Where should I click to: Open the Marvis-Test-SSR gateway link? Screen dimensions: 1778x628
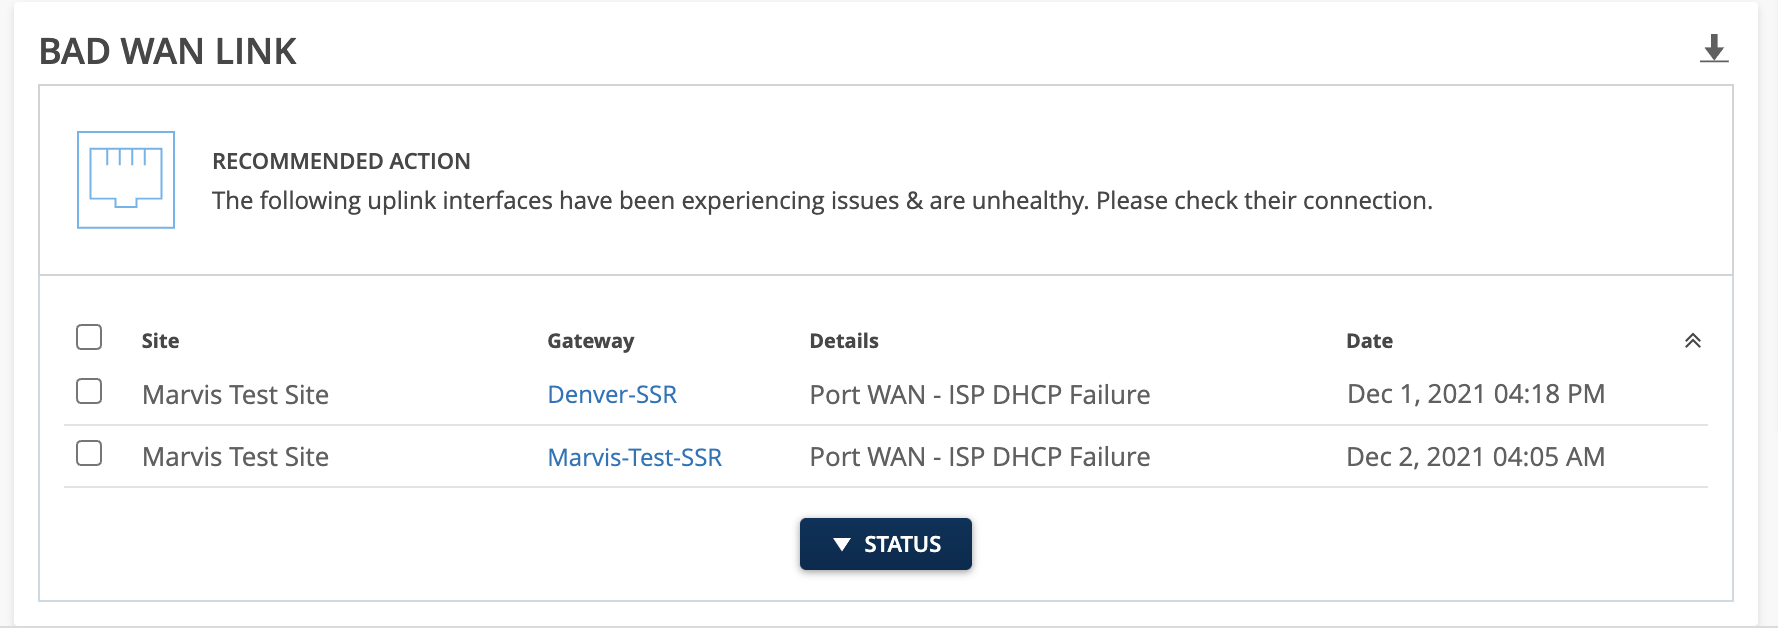tap(634, 457)
